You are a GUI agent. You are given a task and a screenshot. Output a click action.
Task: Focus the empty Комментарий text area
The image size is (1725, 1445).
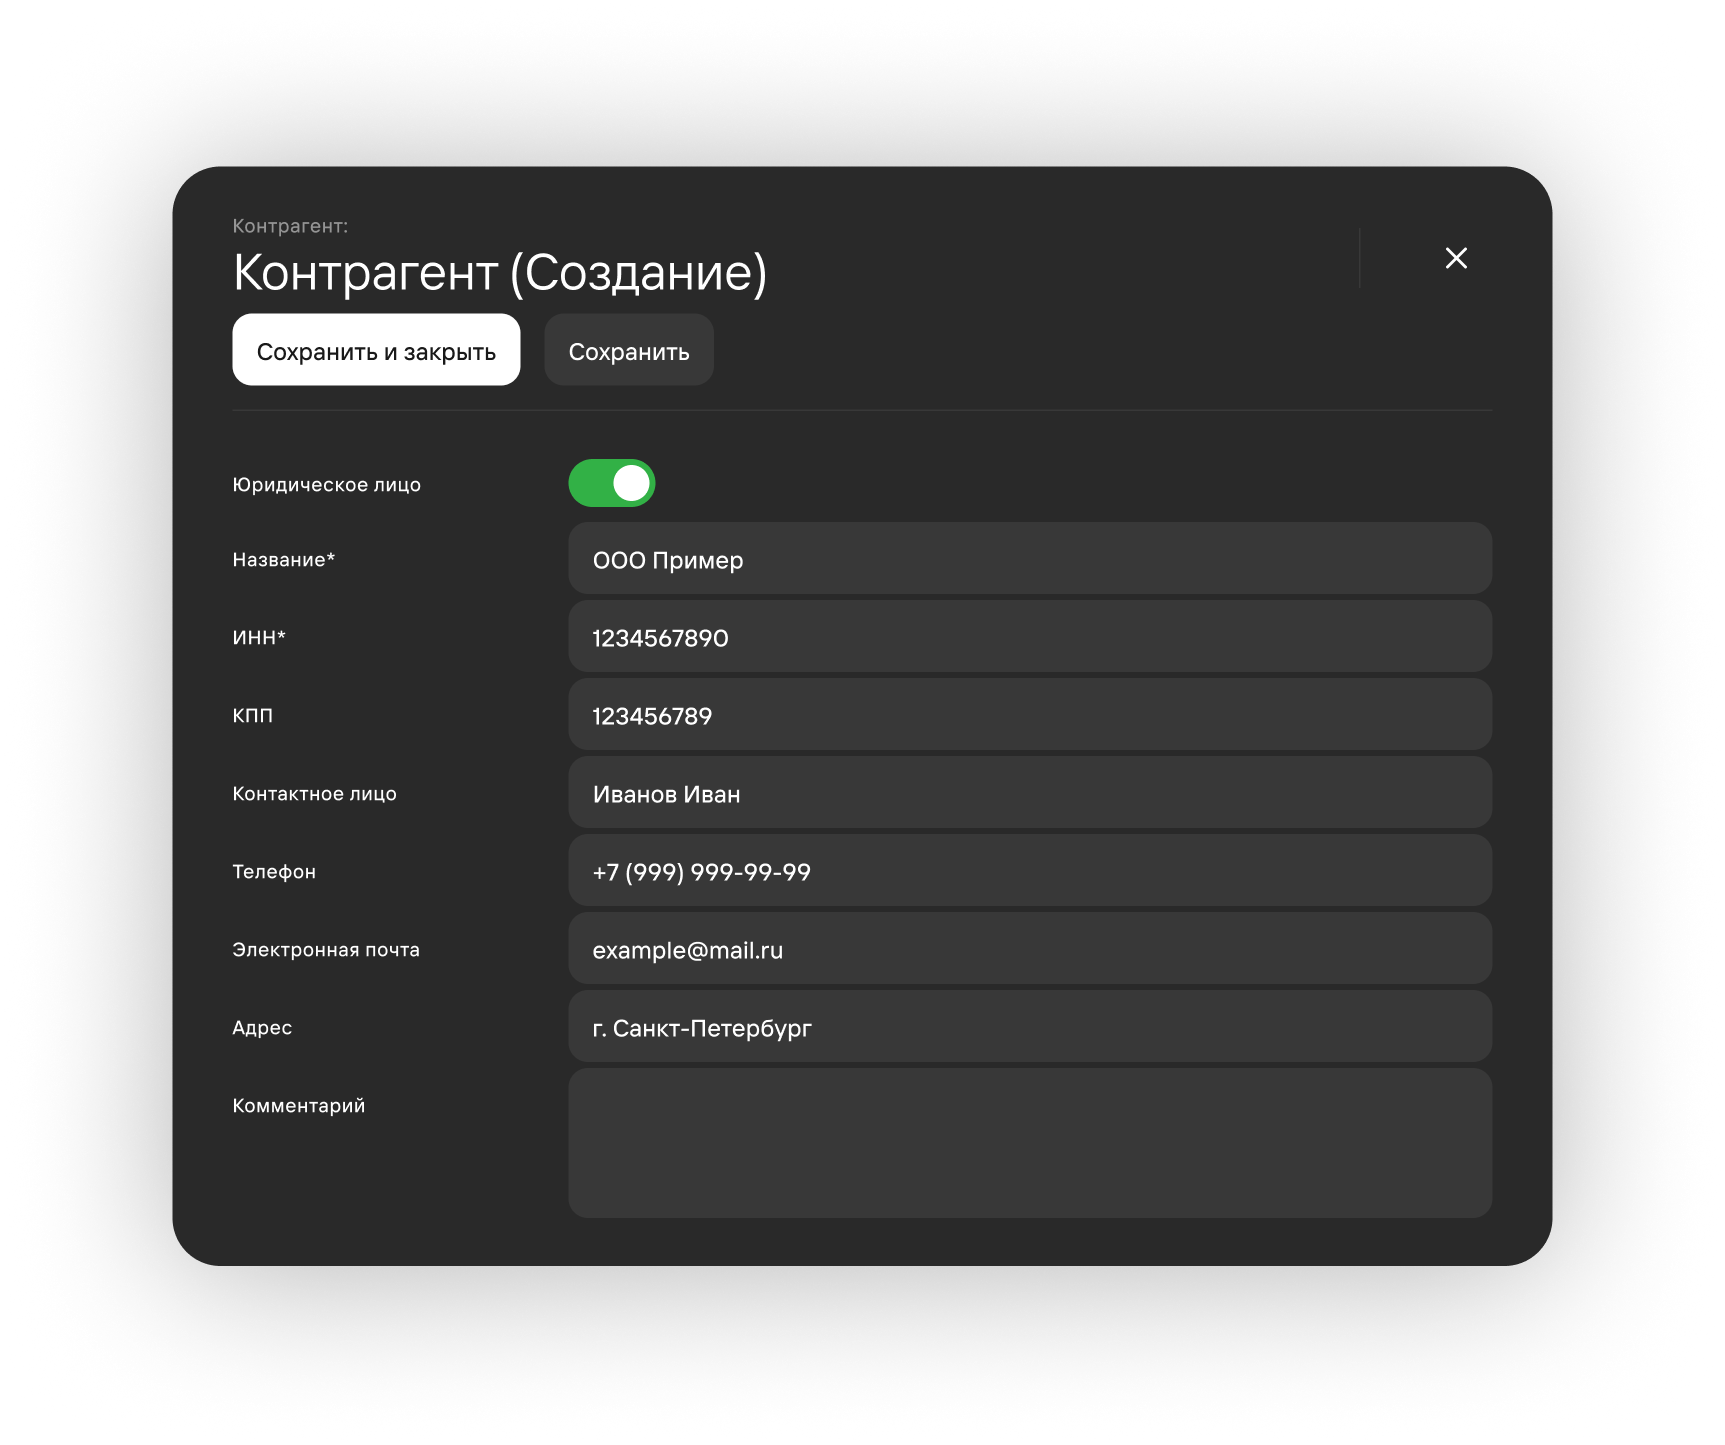pyautogui.click(x=1030, y=1143)
